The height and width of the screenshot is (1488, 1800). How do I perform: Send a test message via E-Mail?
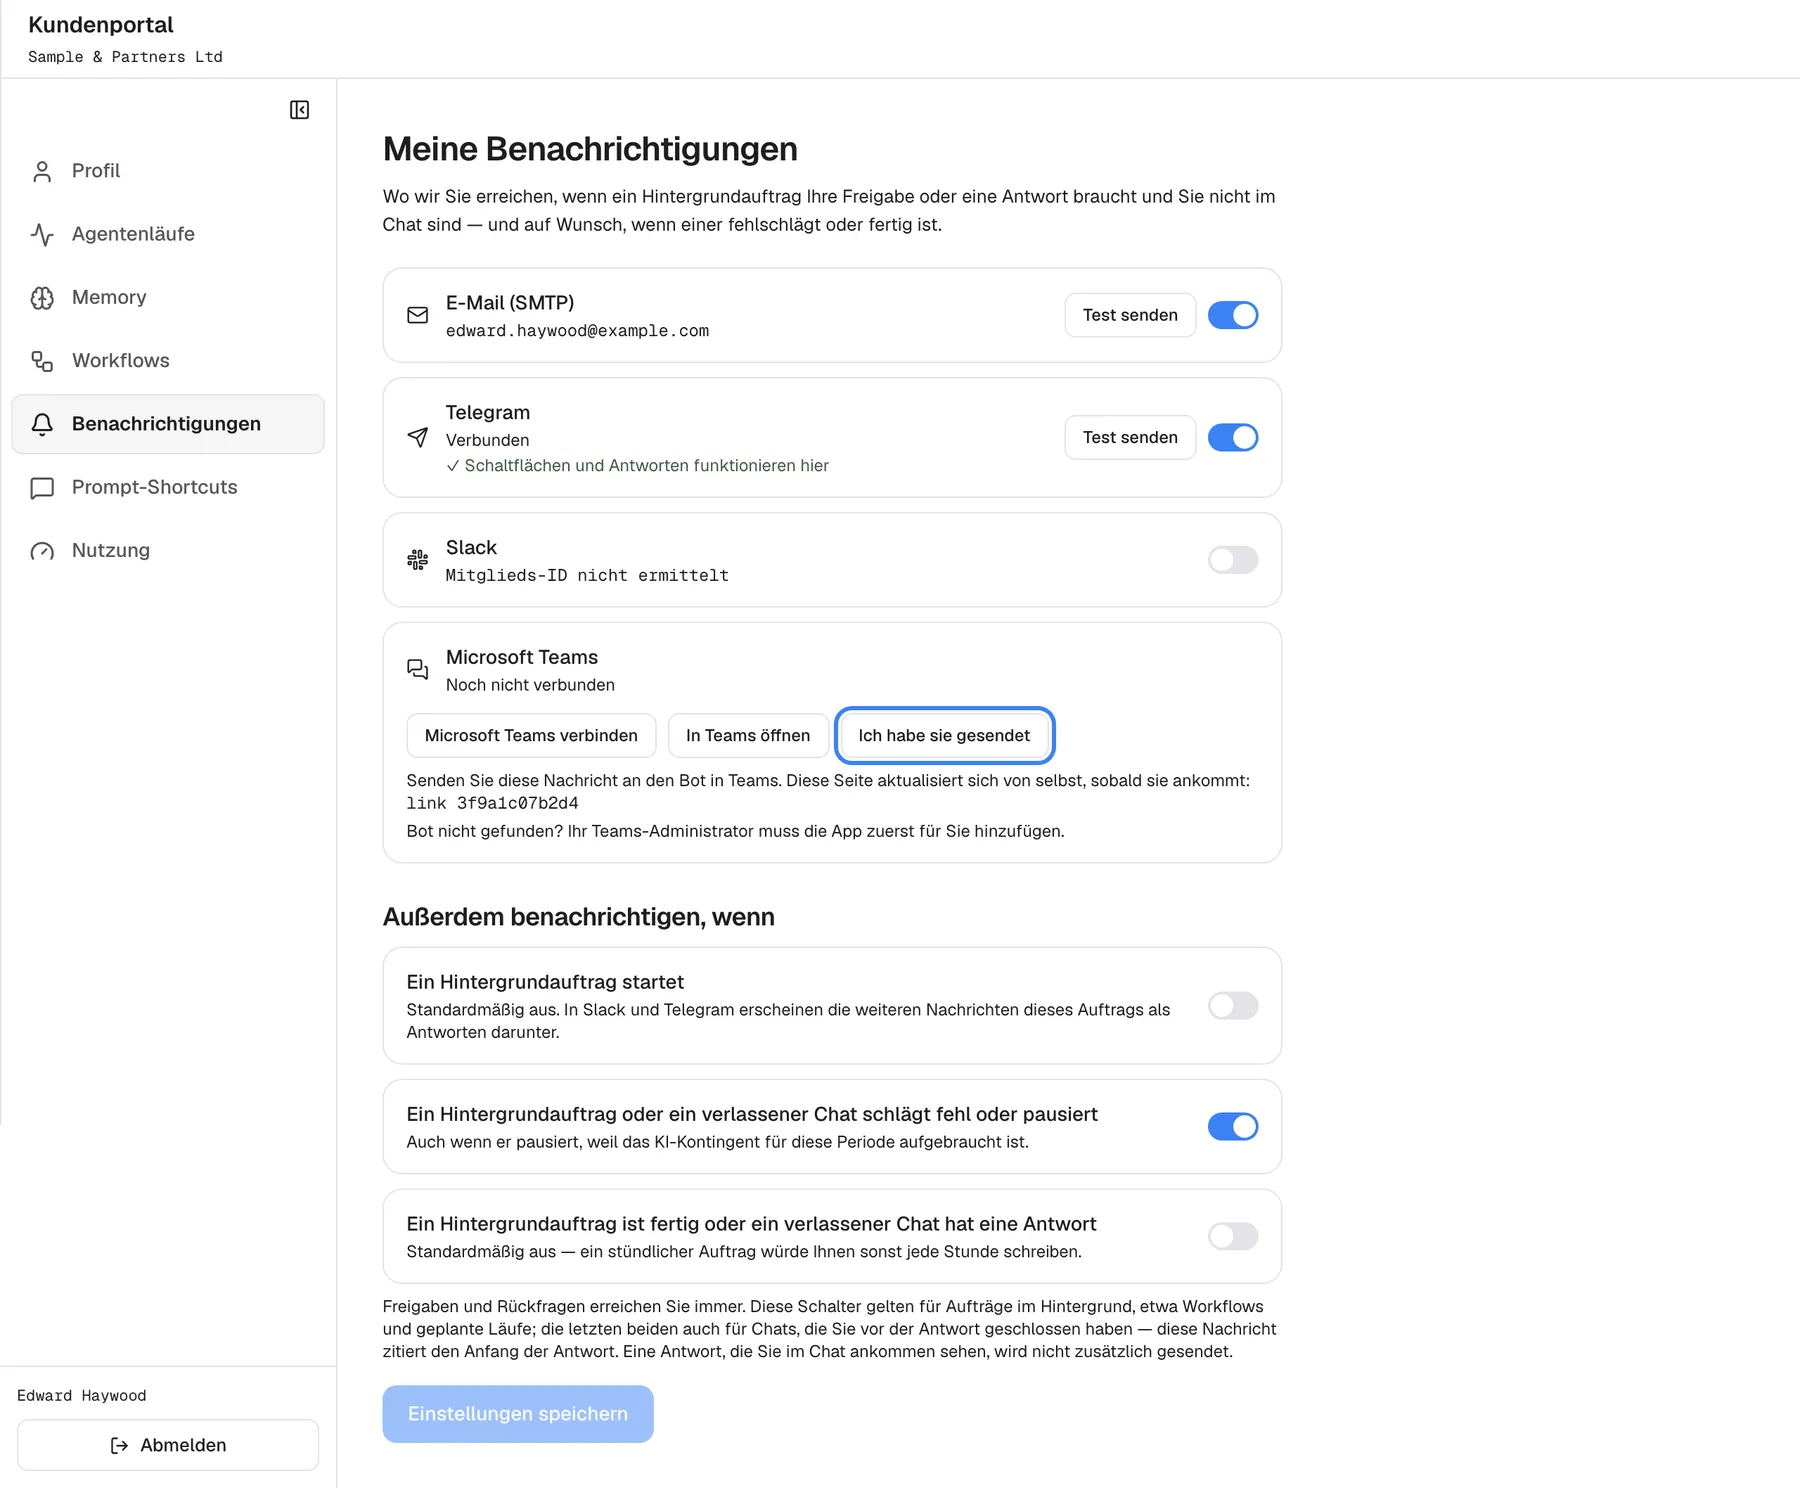1130,315
